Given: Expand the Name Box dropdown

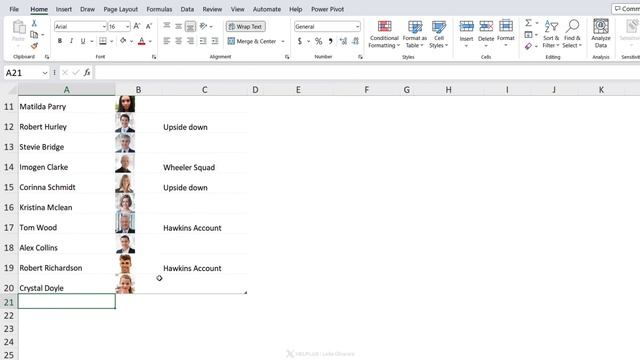Looking at the screenshot, I should tap(44, 73).
